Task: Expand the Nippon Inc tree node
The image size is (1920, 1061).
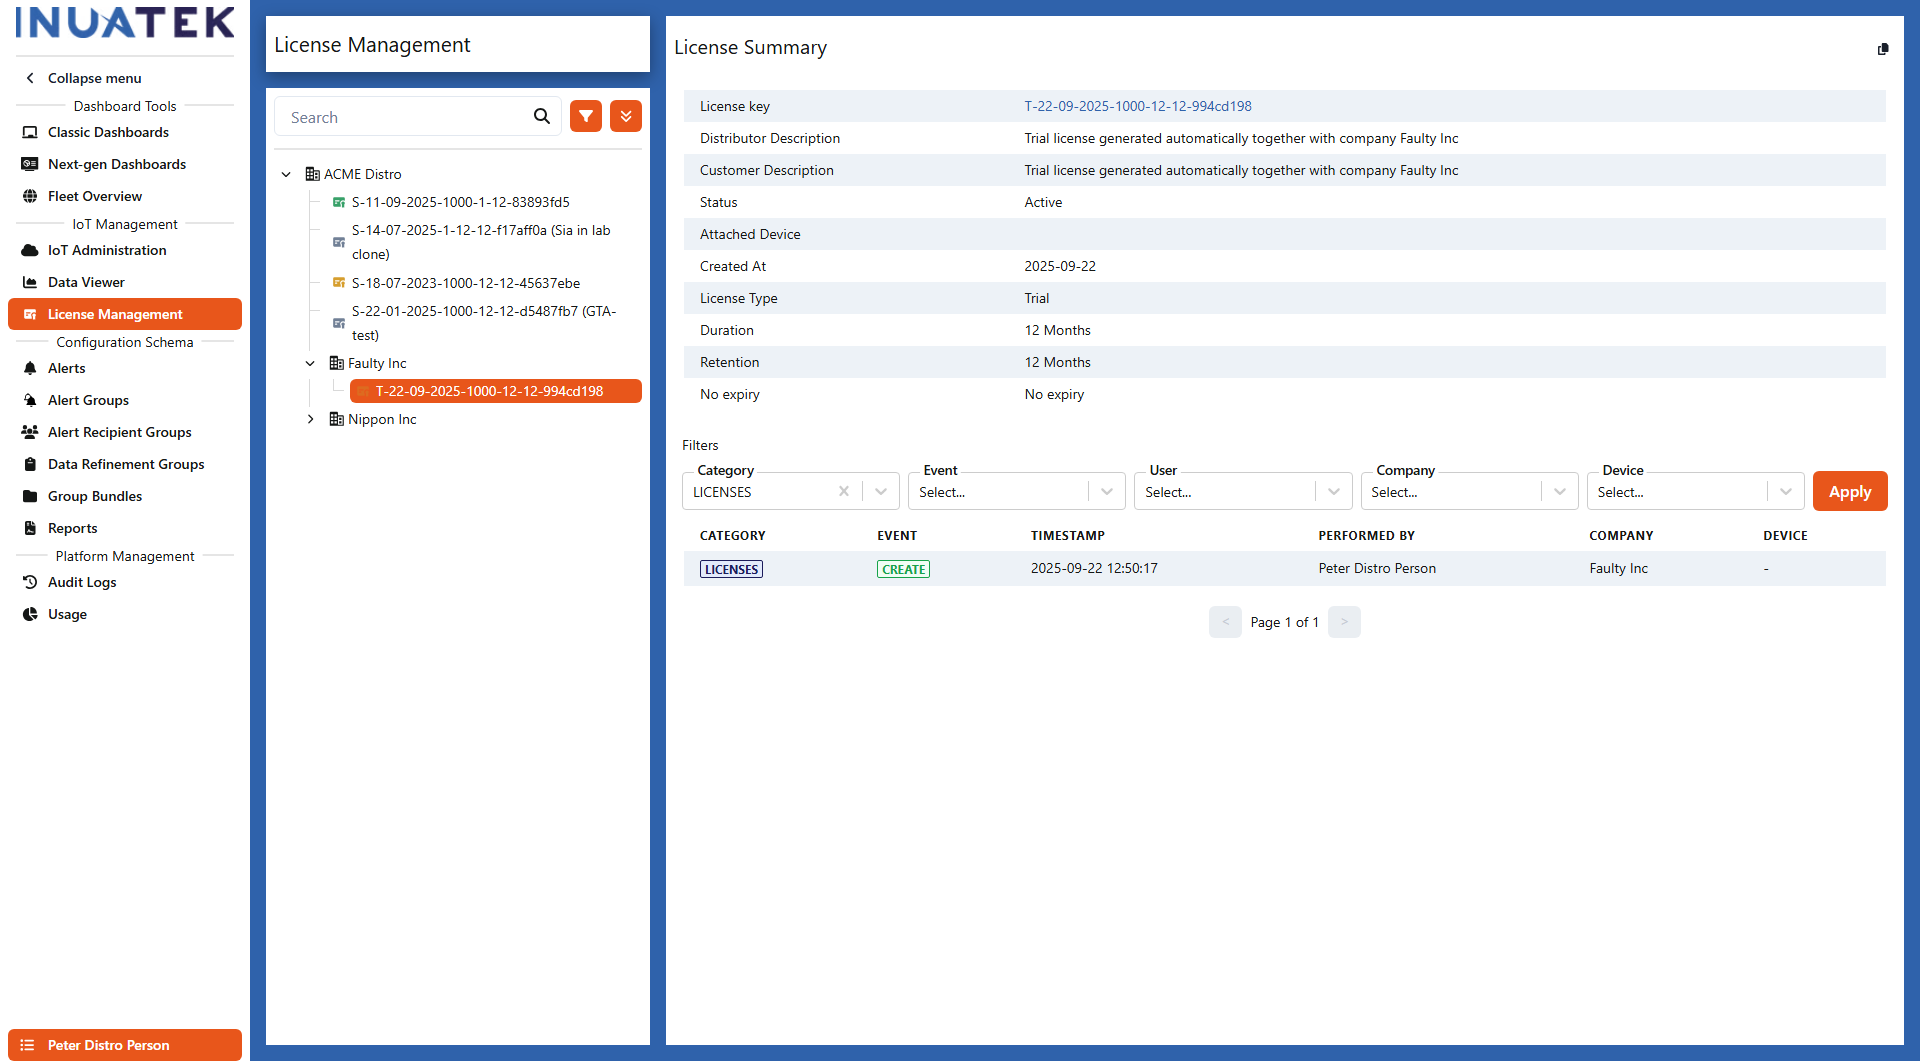Action: tap(310, 419)
